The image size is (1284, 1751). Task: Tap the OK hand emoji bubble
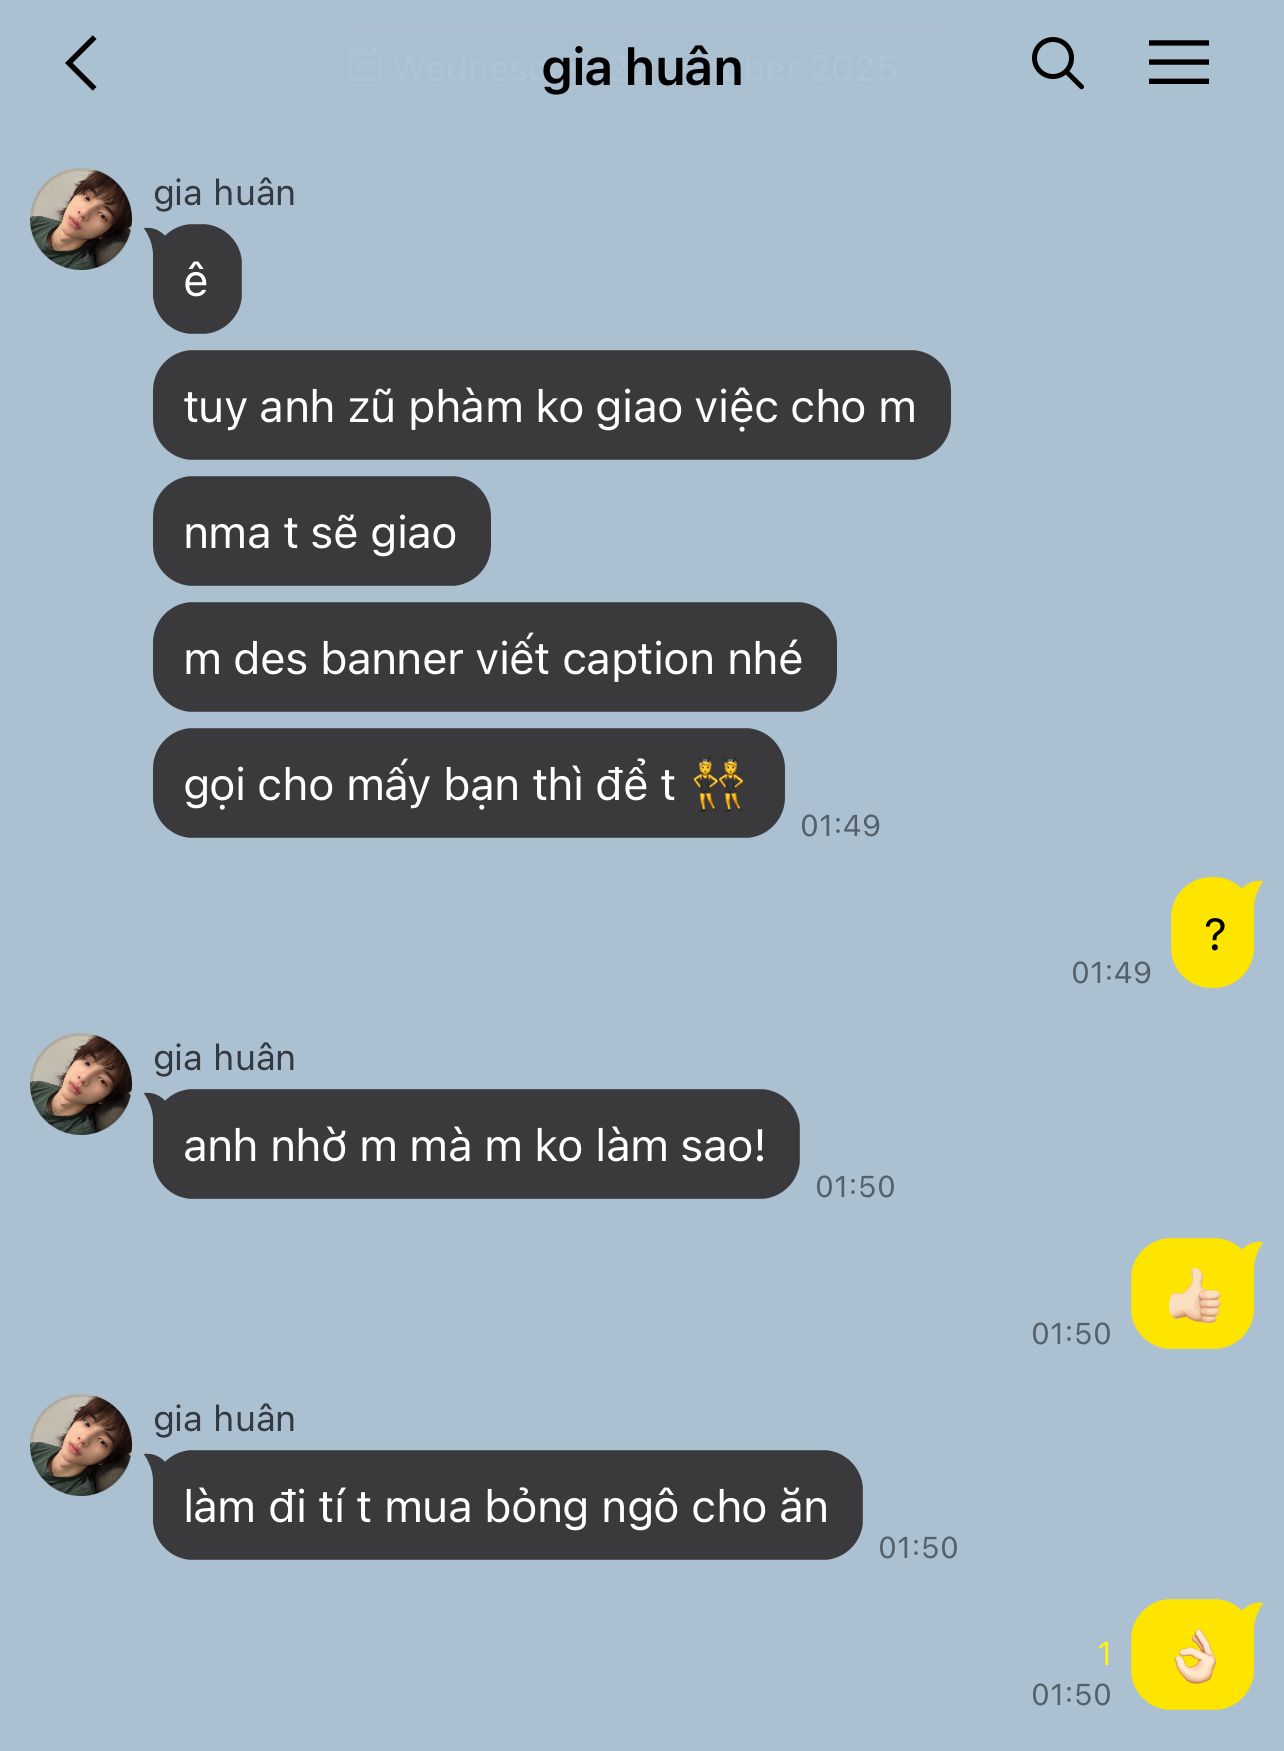click(x=1194, y=1654)
